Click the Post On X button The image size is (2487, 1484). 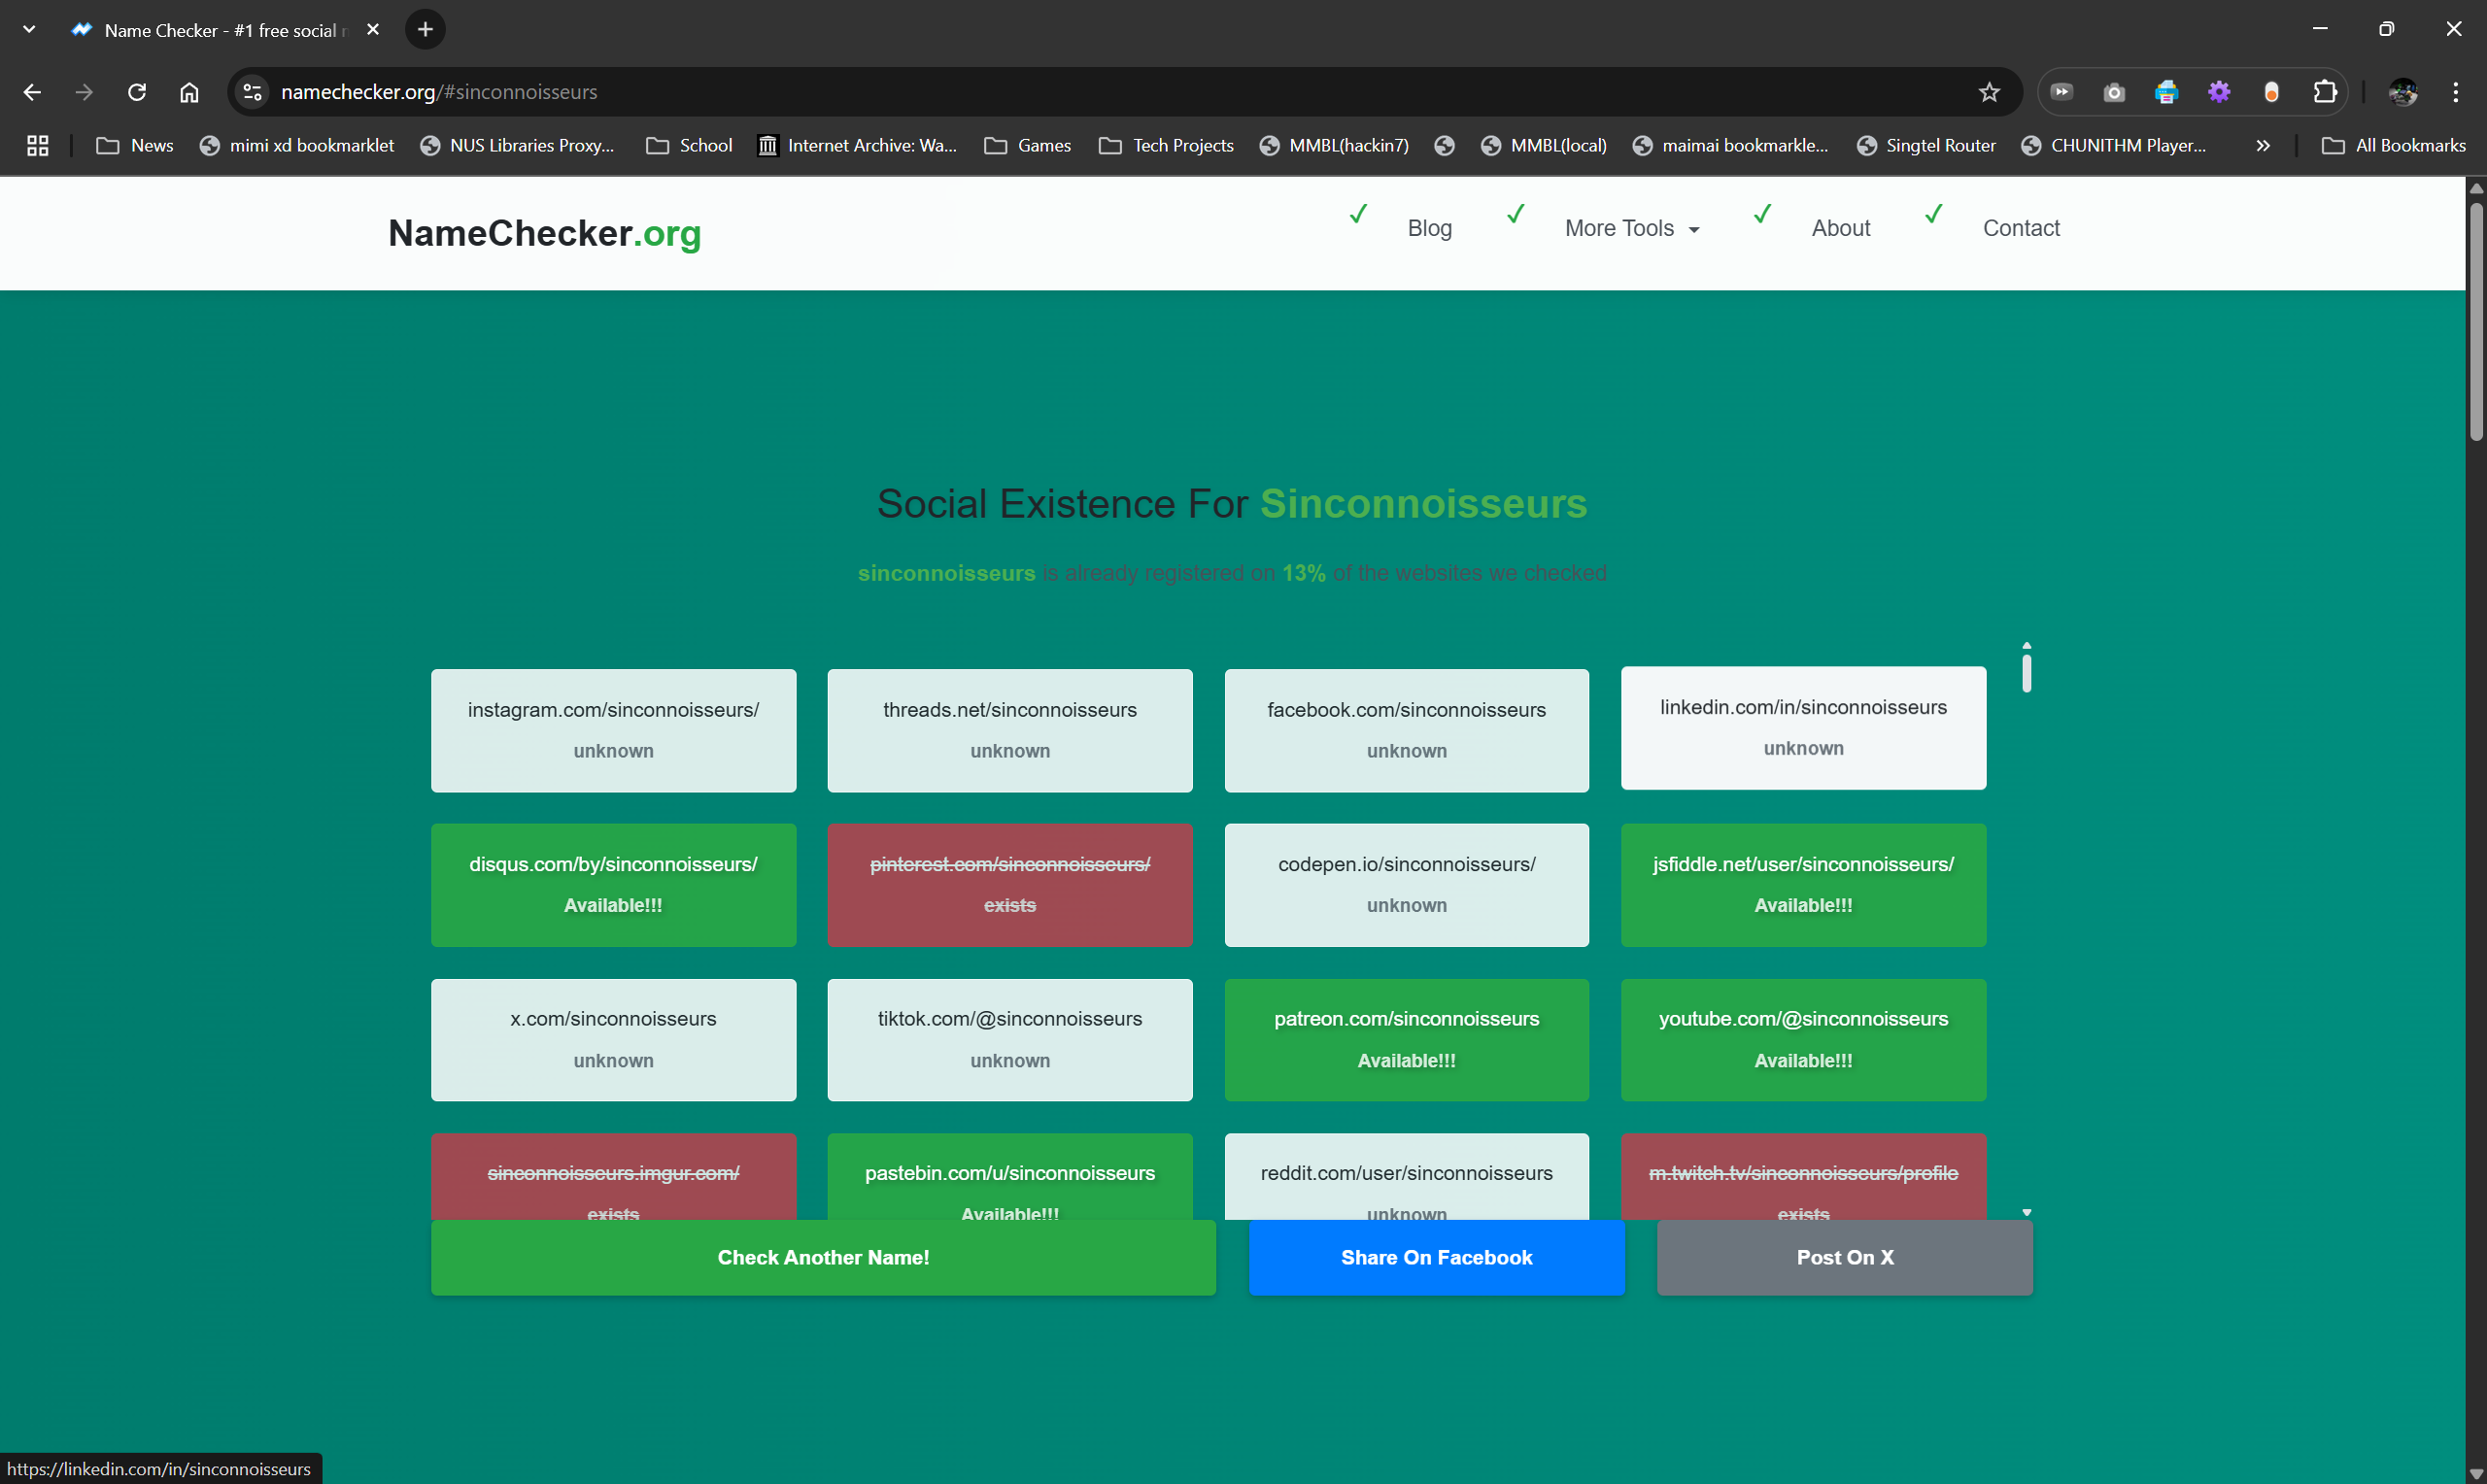[1844, 1257]
